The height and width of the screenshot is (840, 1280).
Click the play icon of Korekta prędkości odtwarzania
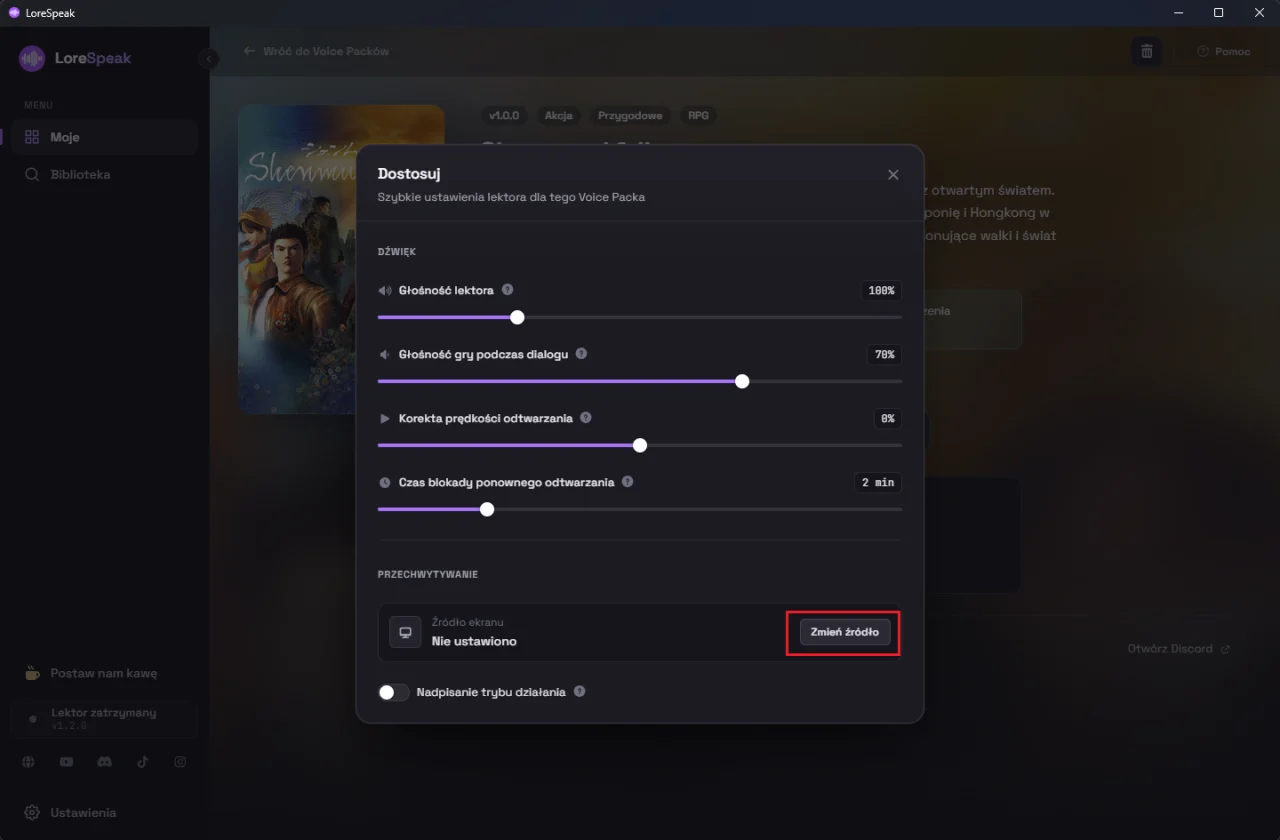pyautogui.click(x=385, y=419)
